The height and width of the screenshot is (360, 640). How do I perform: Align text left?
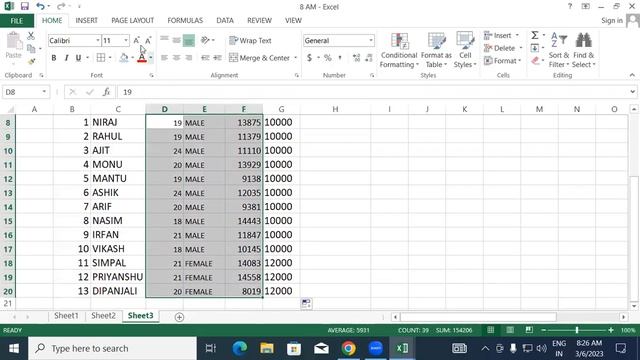coord(164,58)
